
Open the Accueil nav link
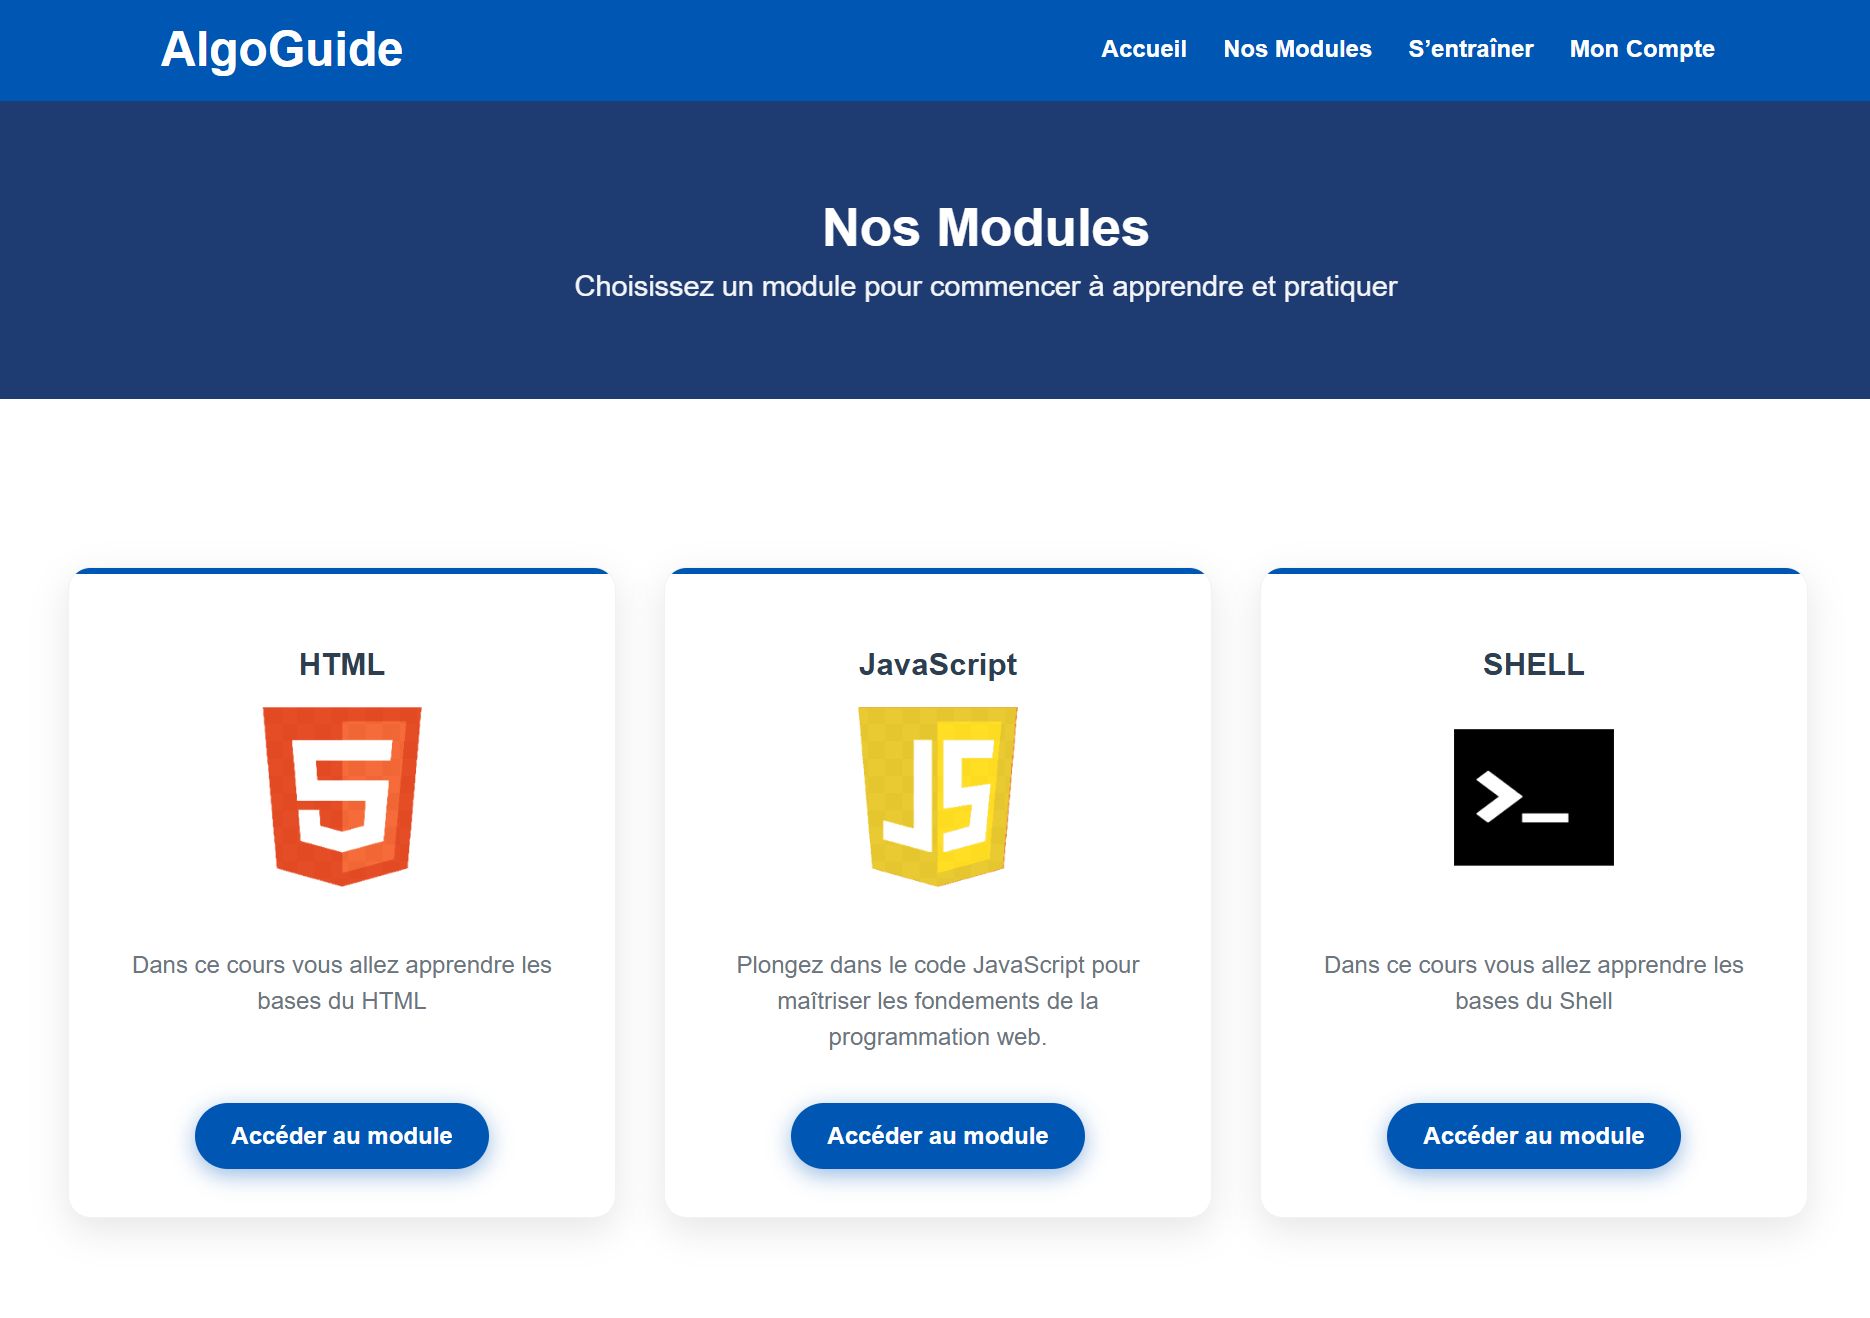pos(1143,49)
